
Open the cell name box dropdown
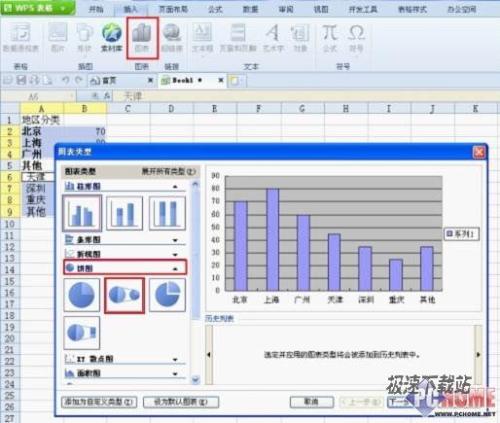[x=72, y=96]
